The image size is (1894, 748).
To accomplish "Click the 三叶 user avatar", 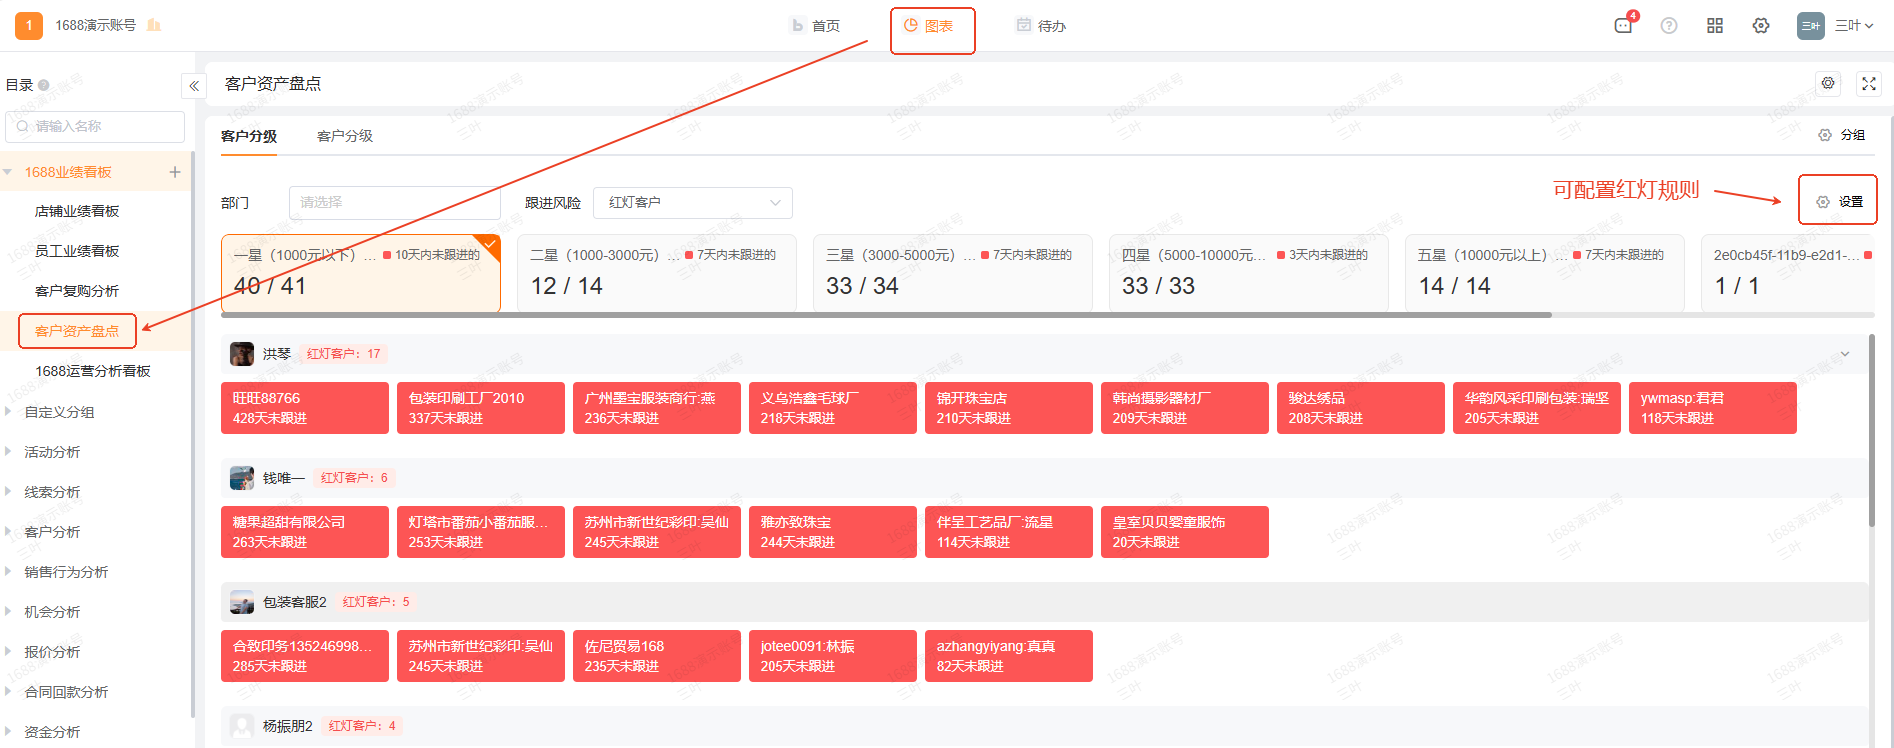I will pyautogui.click(x=1810, y=26).
